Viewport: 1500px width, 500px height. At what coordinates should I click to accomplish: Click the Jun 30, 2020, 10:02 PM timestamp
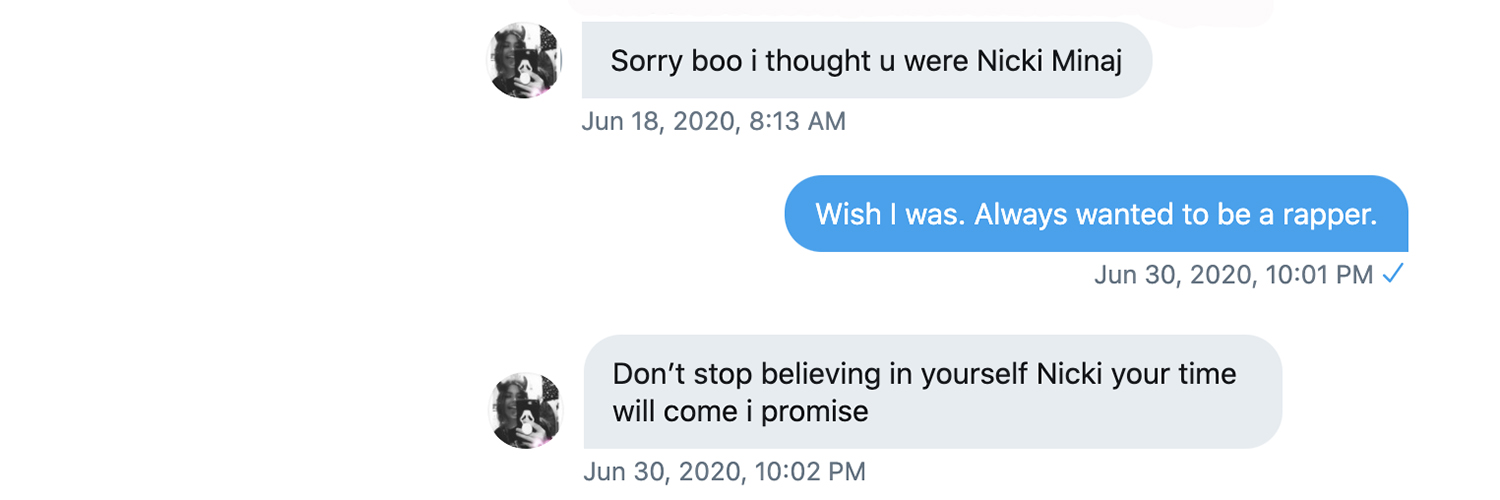click(724, 471)
